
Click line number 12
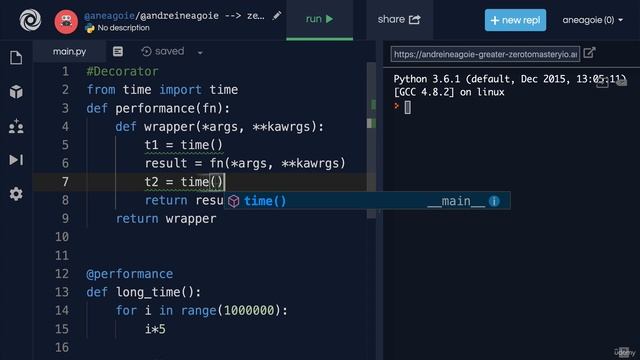[x=62, y=274]
